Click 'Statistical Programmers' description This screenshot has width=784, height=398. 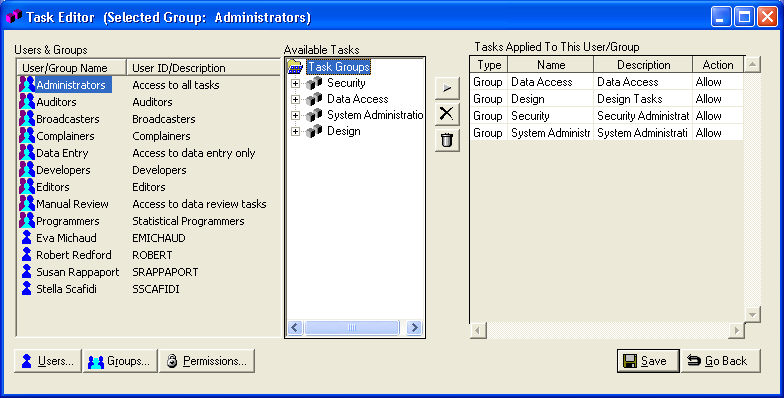188,221
